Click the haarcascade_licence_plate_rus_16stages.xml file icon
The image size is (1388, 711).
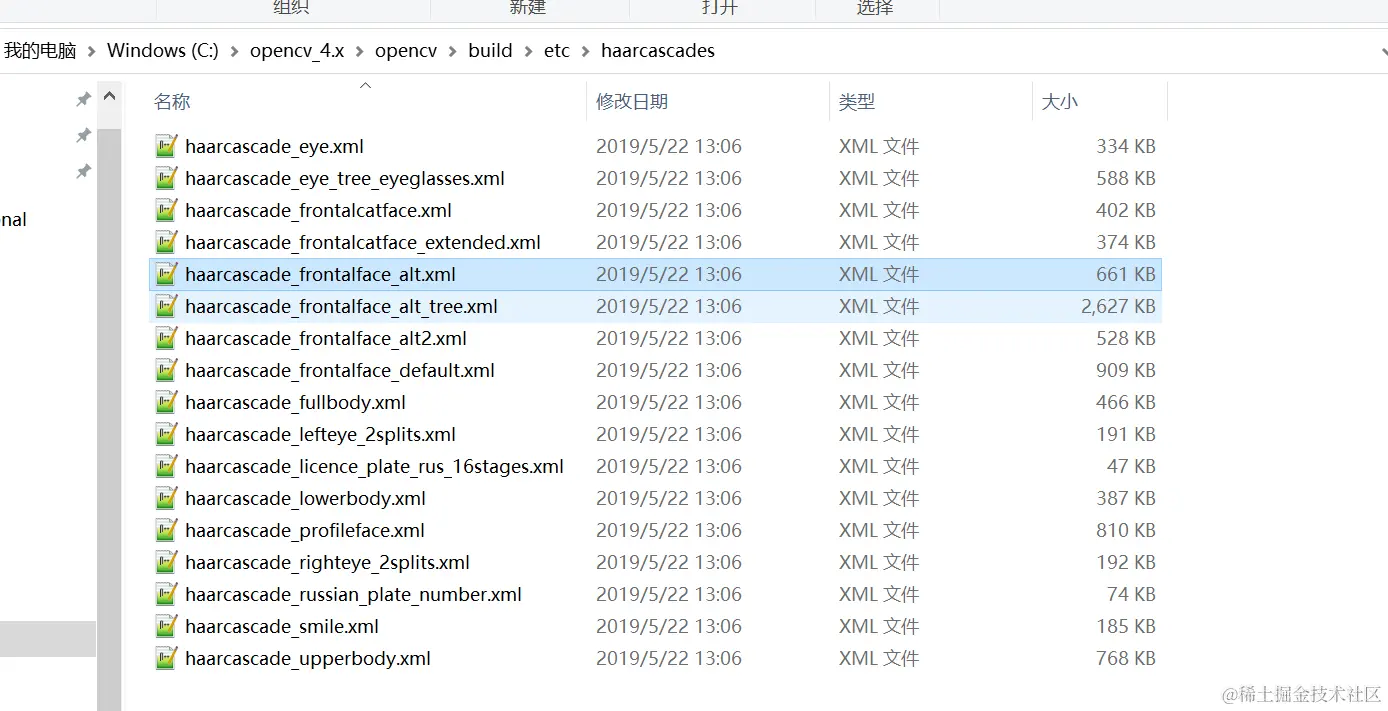[x=167, y=466]
